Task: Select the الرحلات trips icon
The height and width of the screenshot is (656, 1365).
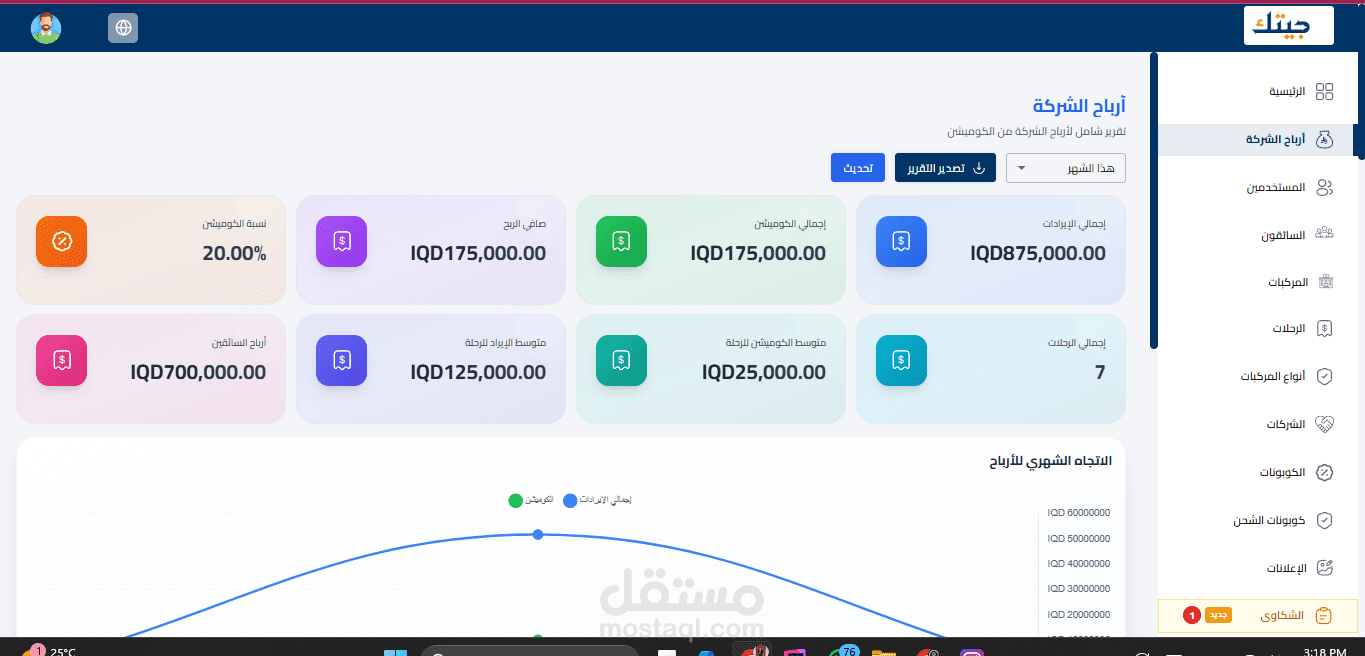Action: pos(1324,328)
